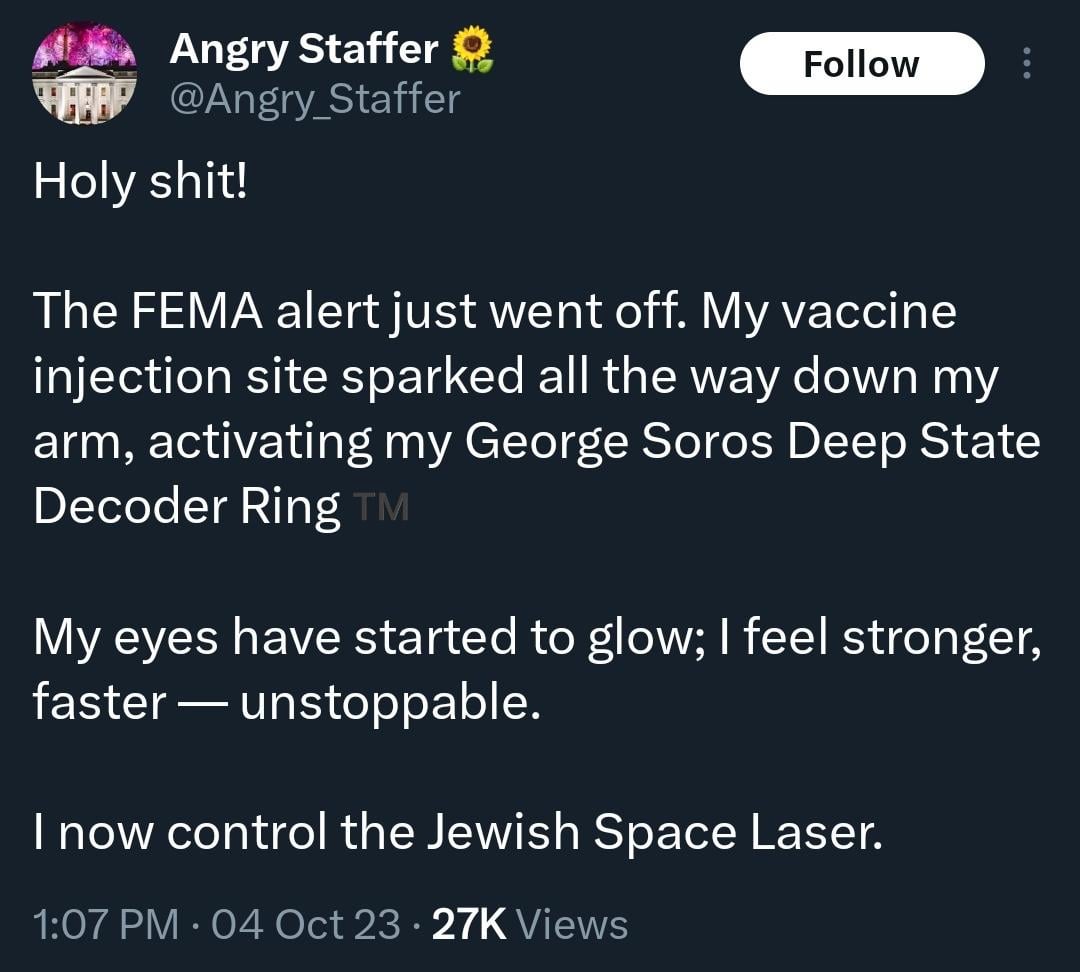
Task: Click the TM symbol after Decoder Ring
Action: 381,509
